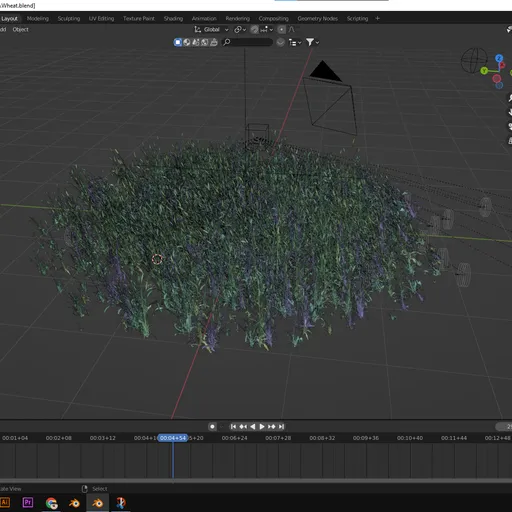Open the Animation workspace tab
Image resolution: width=512 pixels, height=512 pixels.
click(x=204, y=19)
